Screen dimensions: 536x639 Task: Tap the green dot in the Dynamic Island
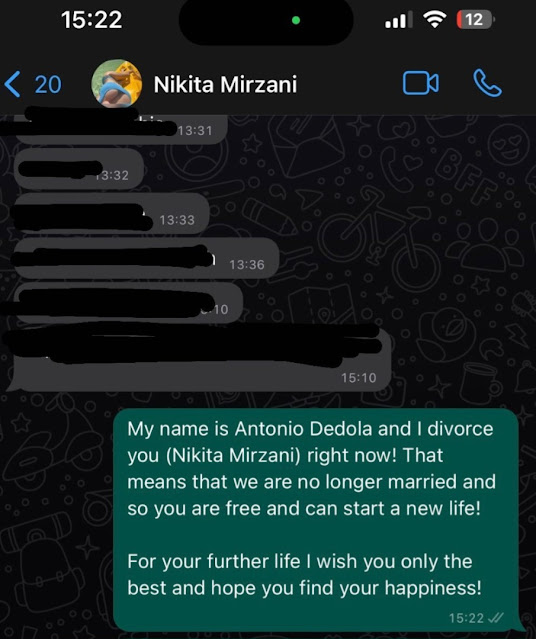coord(296,20)
